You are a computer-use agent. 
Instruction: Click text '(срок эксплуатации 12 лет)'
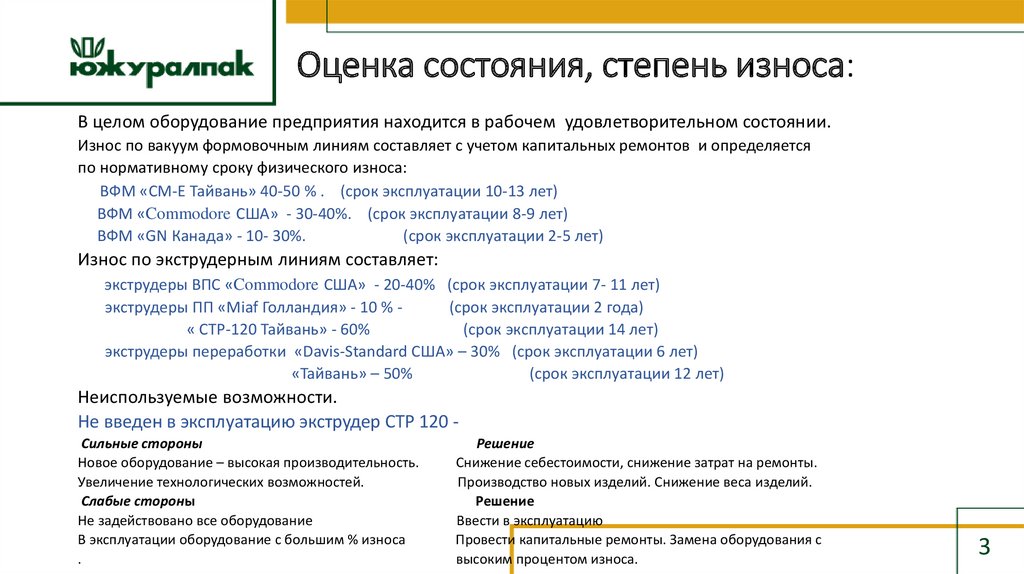627,374
